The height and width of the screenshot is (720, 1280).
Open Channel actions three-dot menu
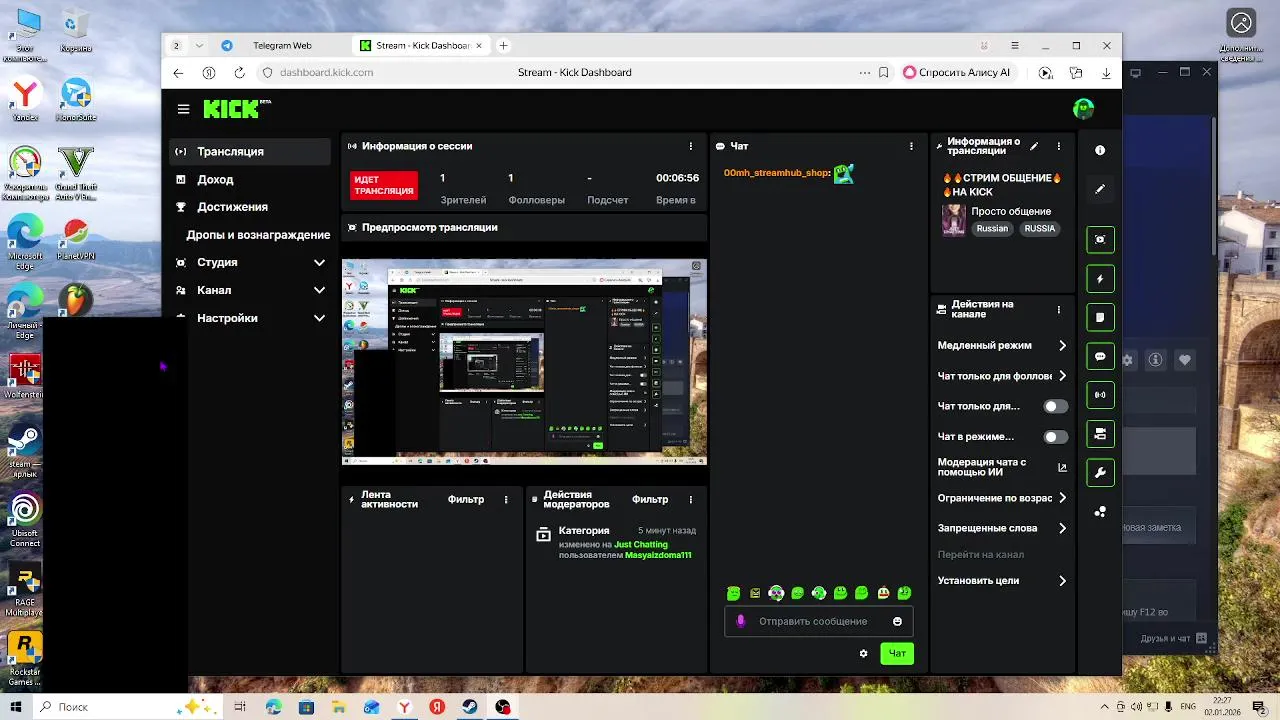[x=1059, y=310]
